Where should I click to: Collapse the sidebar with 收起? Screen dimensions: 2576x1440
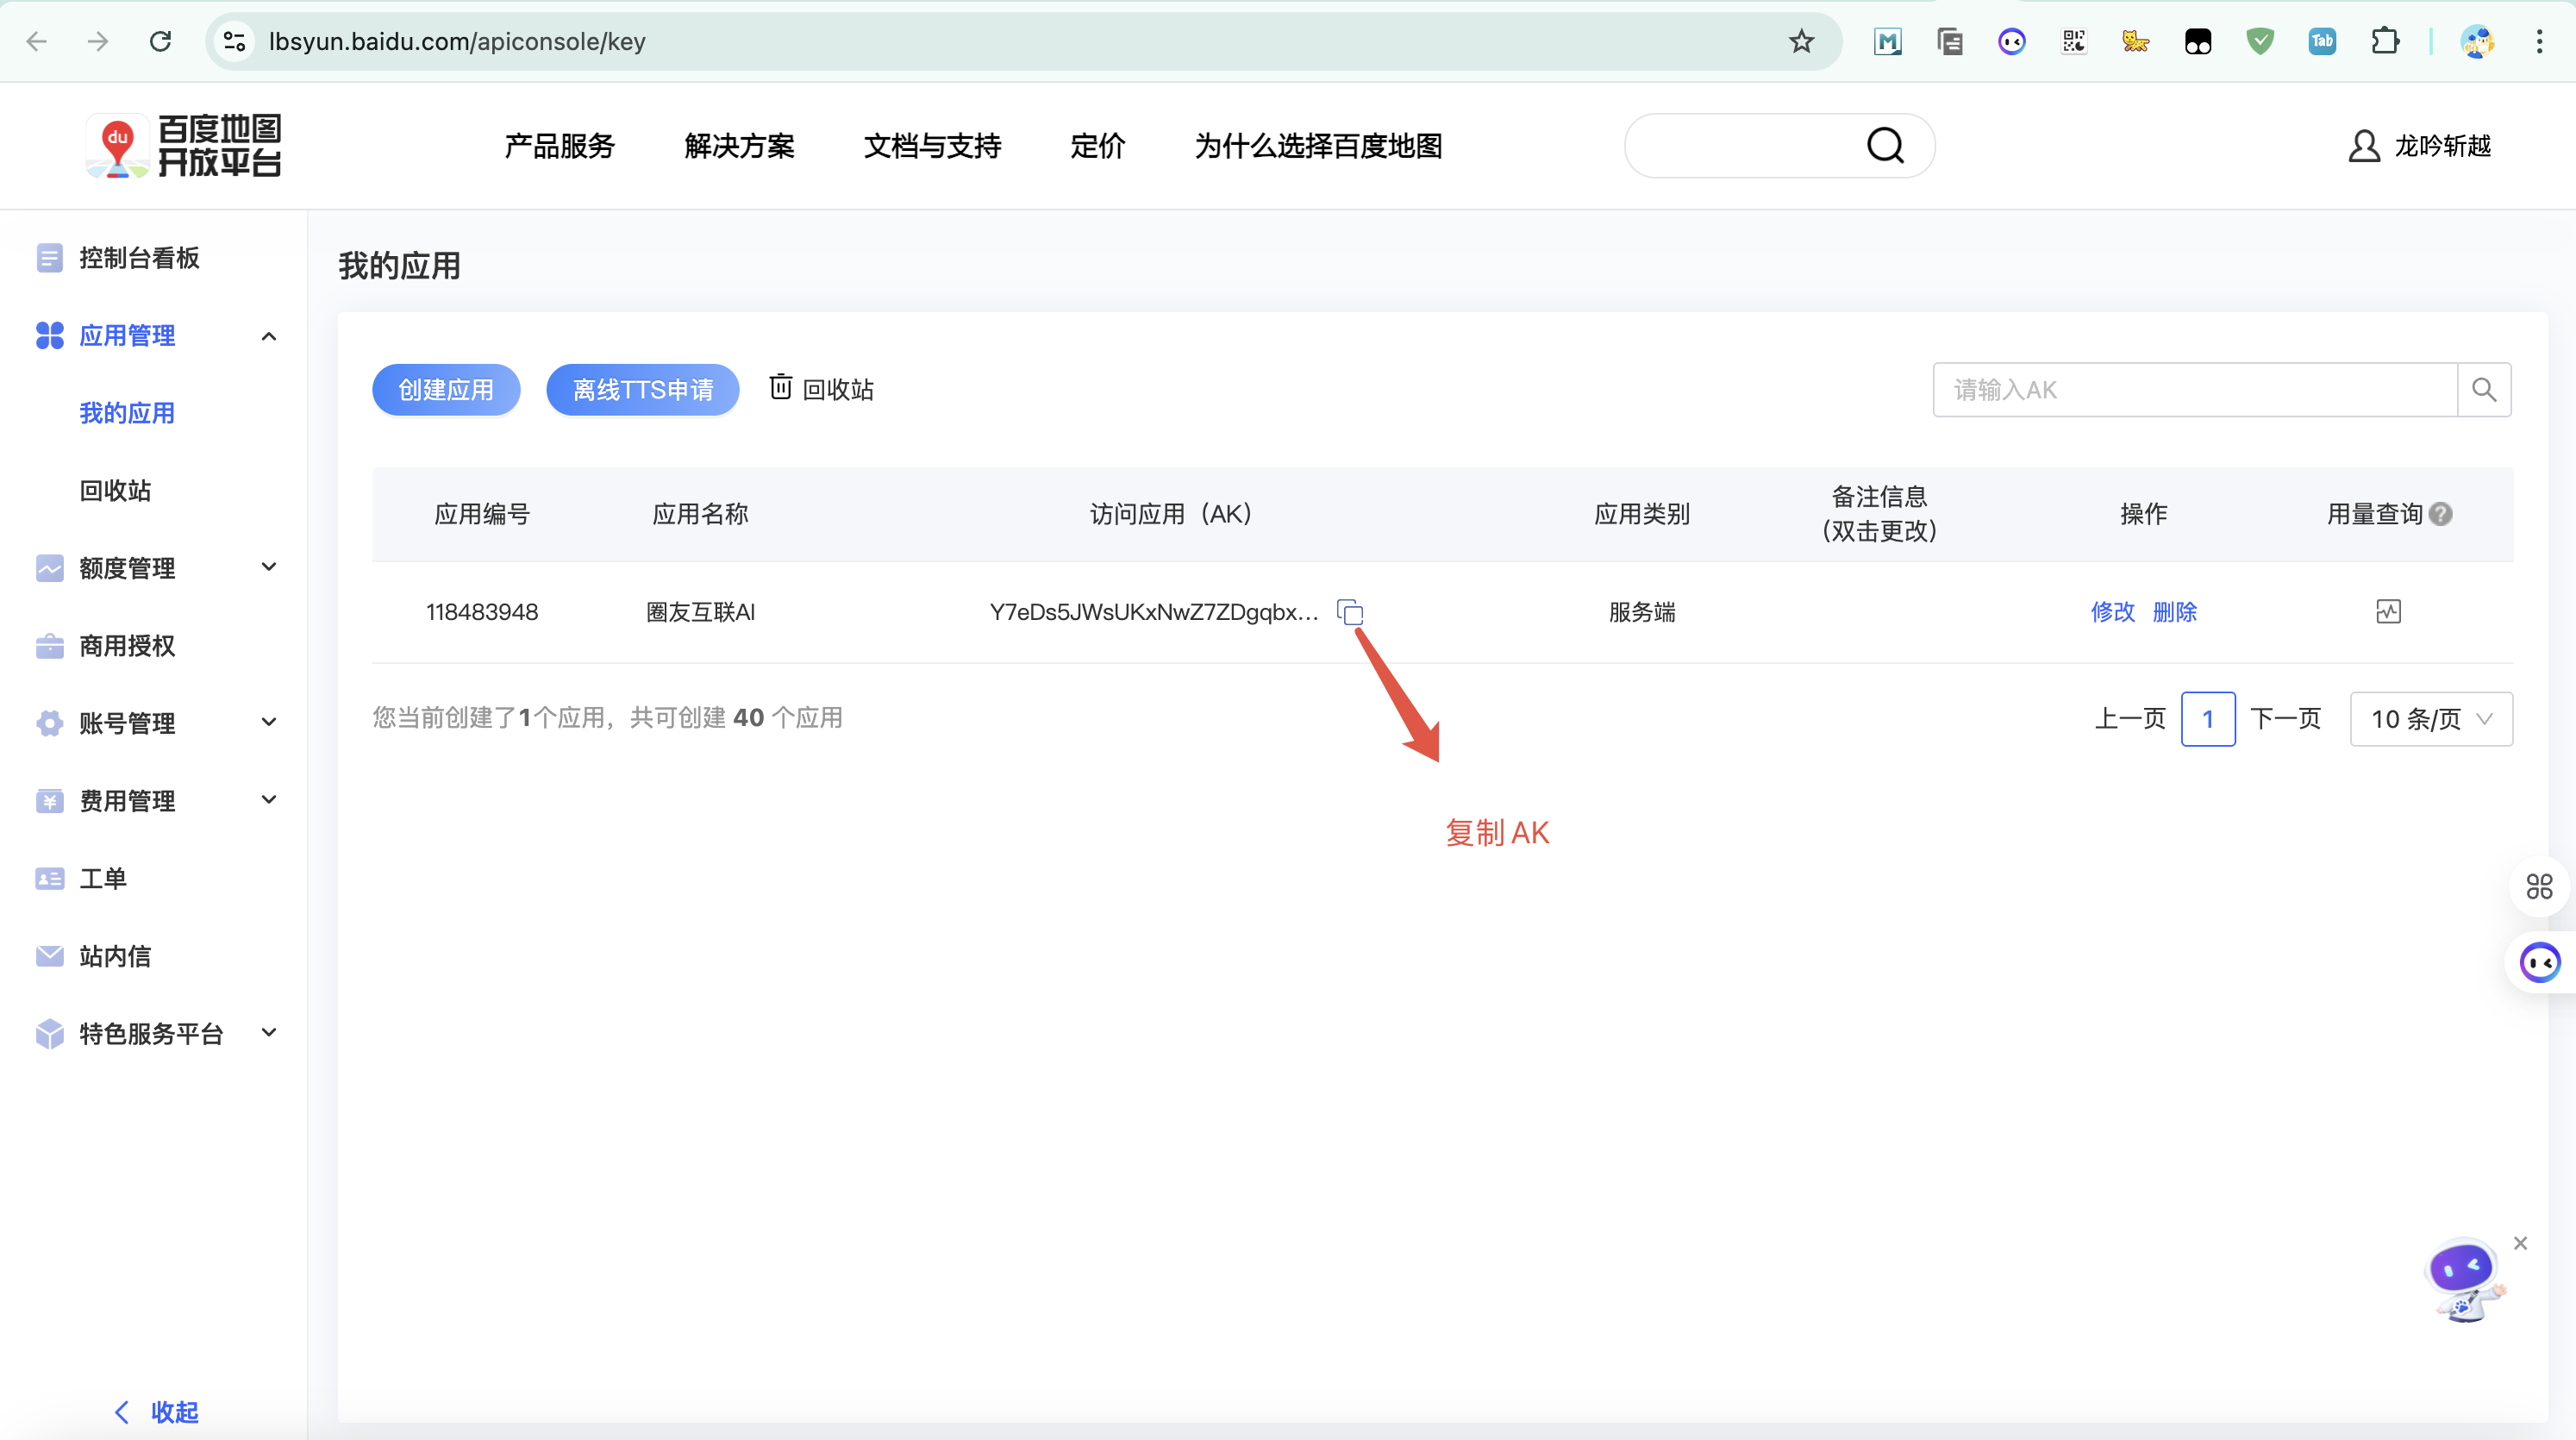point(157,1412)
